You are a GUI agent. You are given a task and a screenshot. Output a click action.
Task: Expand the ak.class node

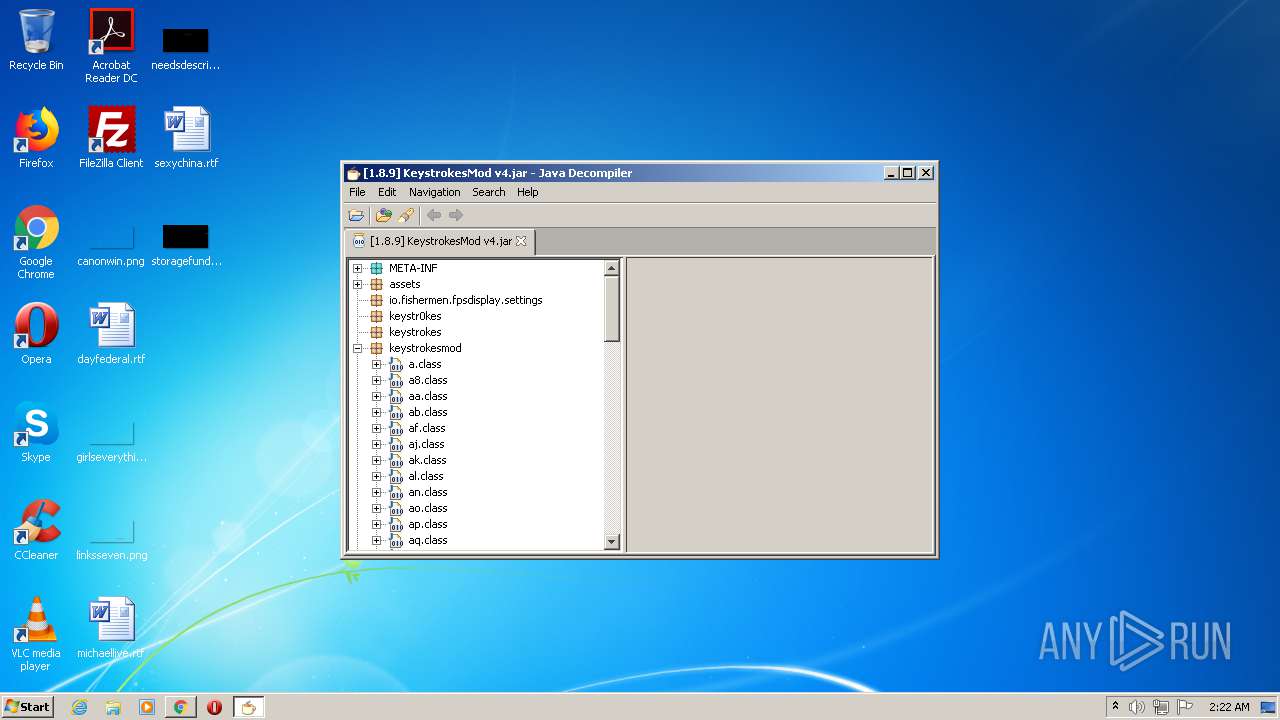coord(377,460)
